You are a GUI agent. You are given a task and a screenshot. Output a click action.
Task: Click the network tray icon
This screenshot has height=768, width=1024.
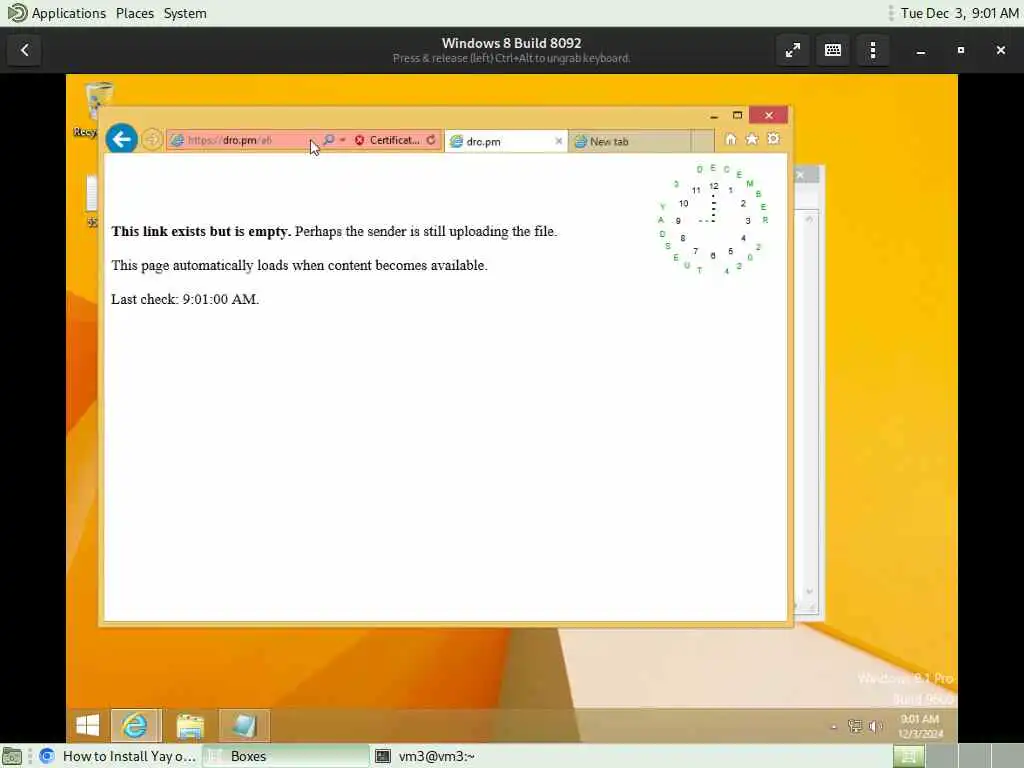coord(855,726)
